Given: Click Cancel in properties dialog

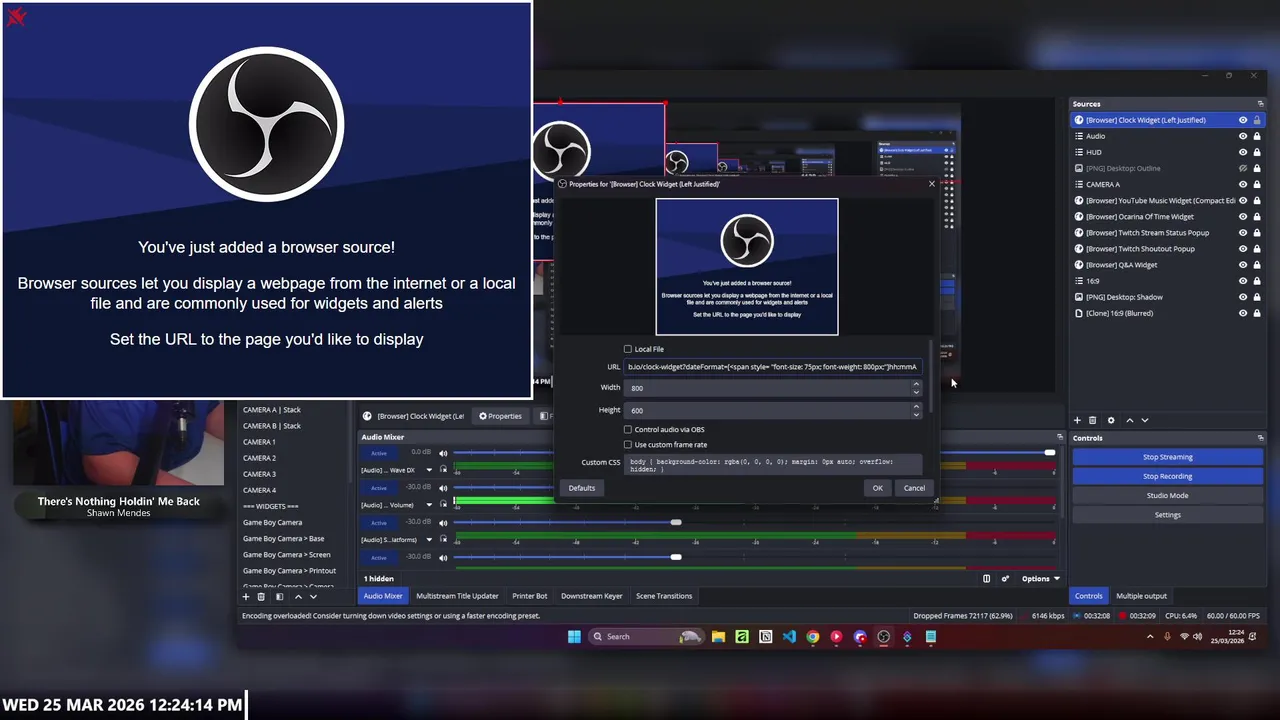Looking at the screenshot, I should pos(914,488).
